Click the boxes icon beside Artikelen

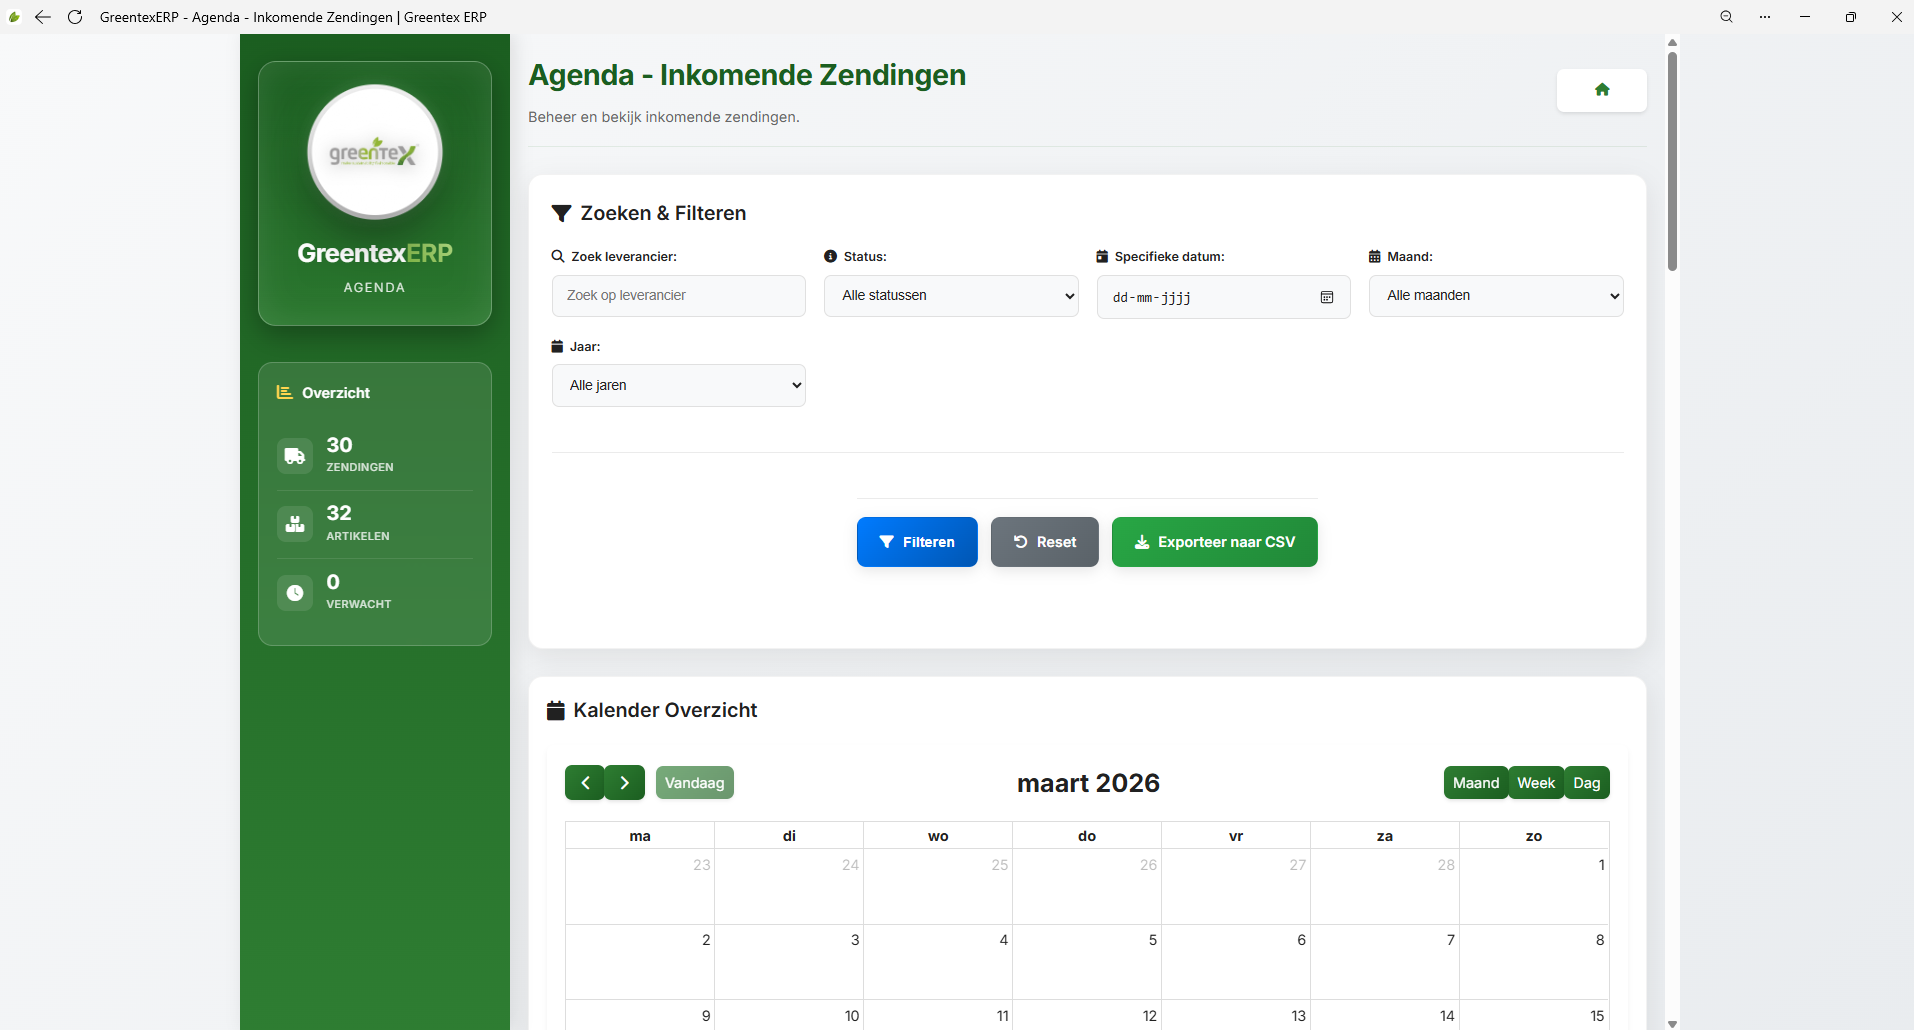[x=295, y=524]
